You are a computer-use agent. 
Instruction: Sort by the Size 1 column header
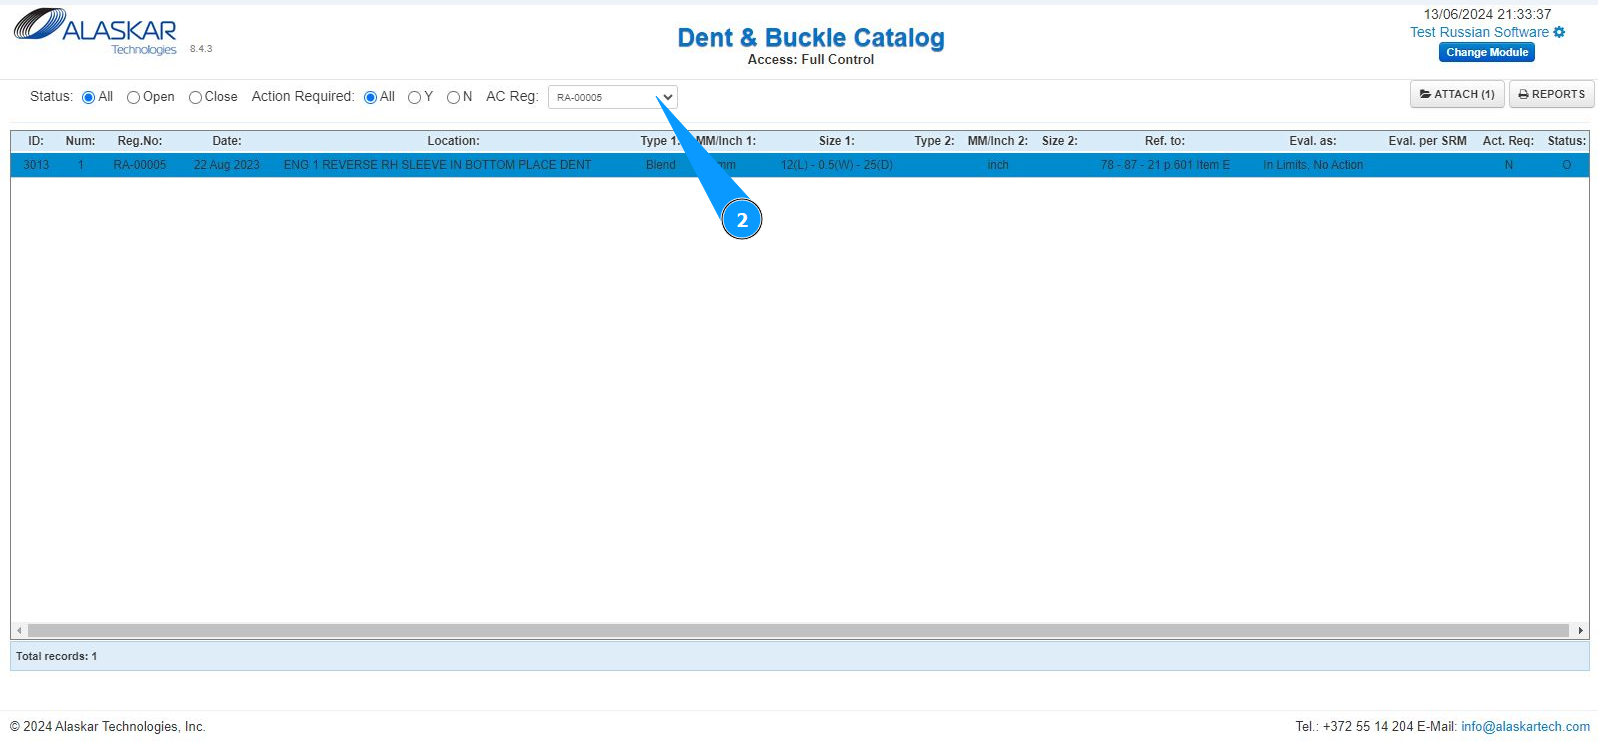[x=836, y=141]
